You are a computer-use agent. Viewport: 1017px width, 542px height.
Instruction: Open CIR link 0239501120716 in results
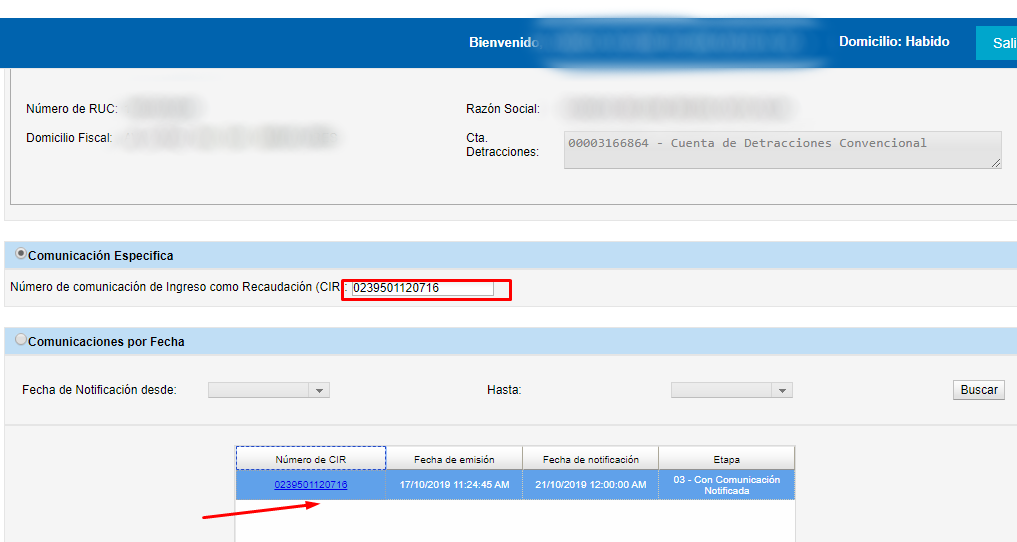(x=311, y=485)
